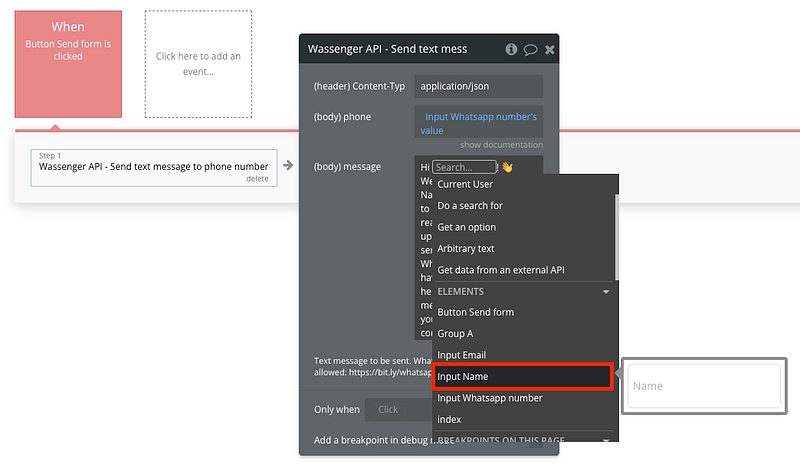Select 'Button Send form' element
The width and height of the screenshot is (800, 467).
point(476,312)
